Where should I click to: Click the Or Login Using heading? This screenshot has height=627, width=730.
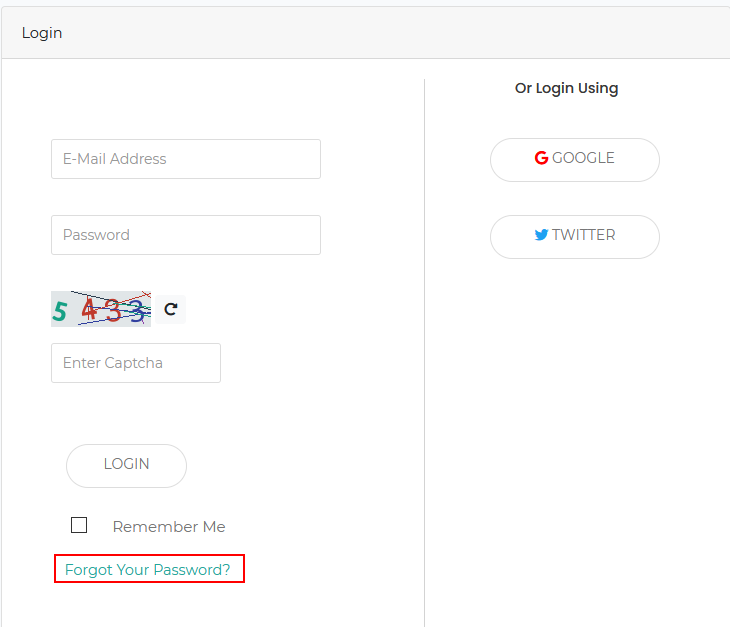click(x=566, y=88)
